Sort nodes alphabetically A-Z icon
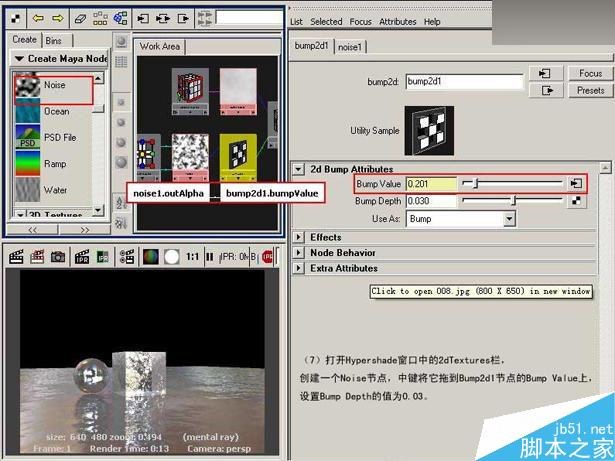Image resolution: width=615 pixels, height=461 pixels. [121, 203]
